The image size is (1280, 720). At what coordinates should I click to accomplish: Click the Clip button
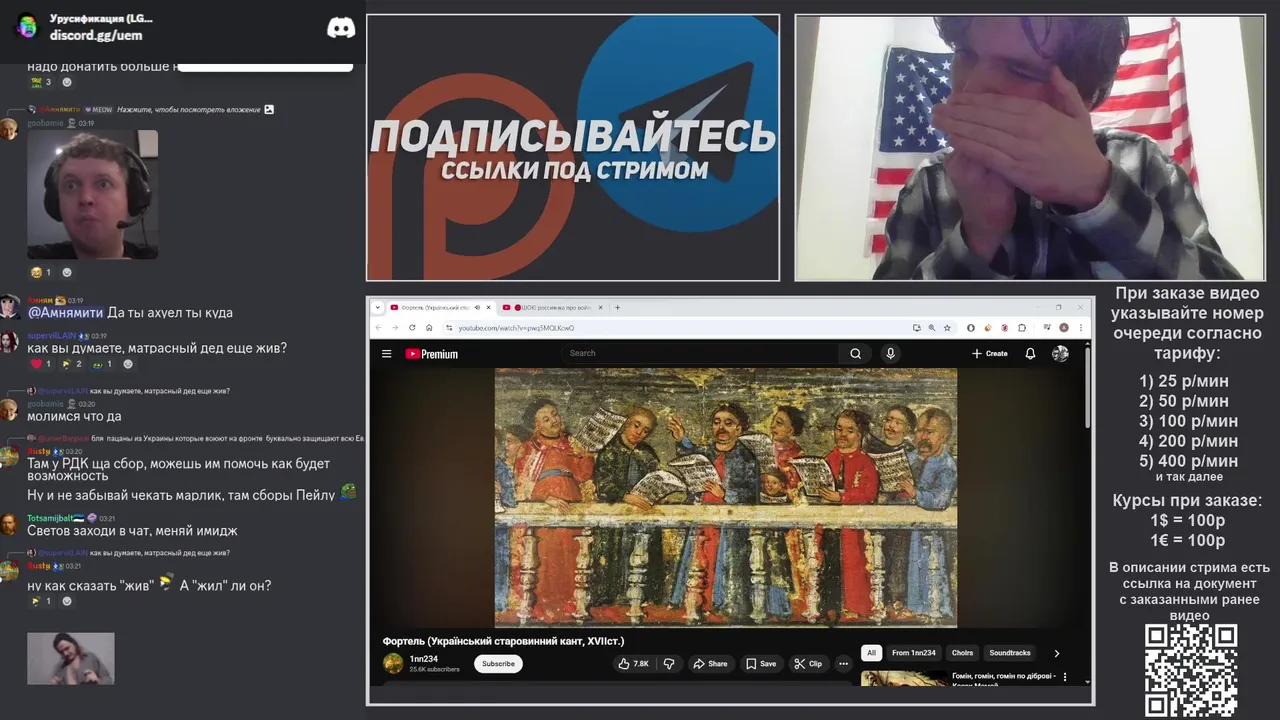pyautogui.click(x=808, y=663)
